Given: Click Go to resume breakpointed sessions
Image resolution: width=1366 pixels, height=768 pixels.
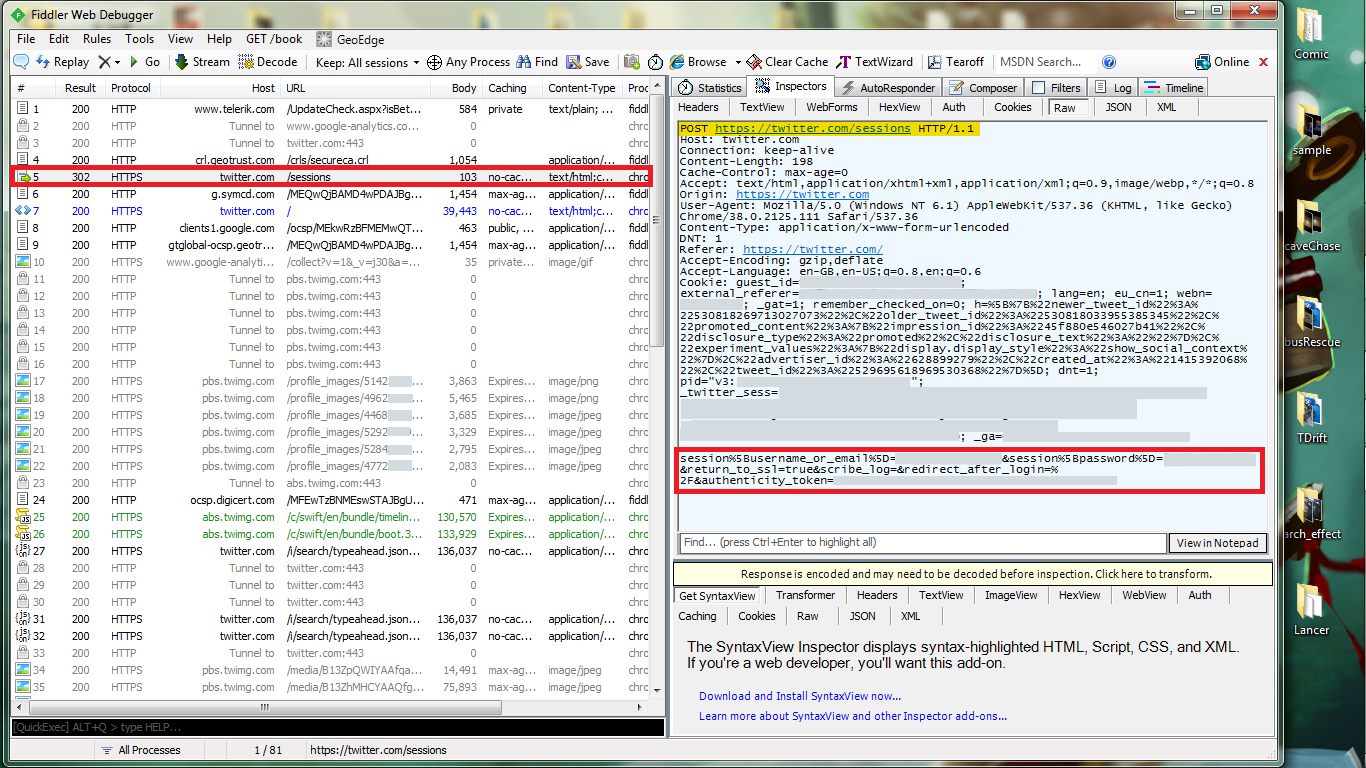Looking at the screenshot, I should point(145,62).
